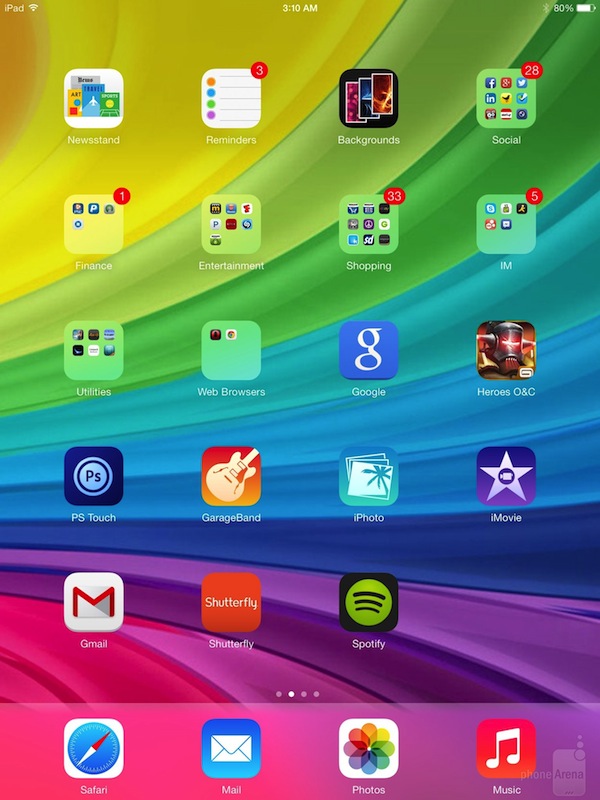Screen dimensions: 600x800
Task: Tap the IM folder badge showing 5
Action: pyautogui.click(x=534, y=196)
